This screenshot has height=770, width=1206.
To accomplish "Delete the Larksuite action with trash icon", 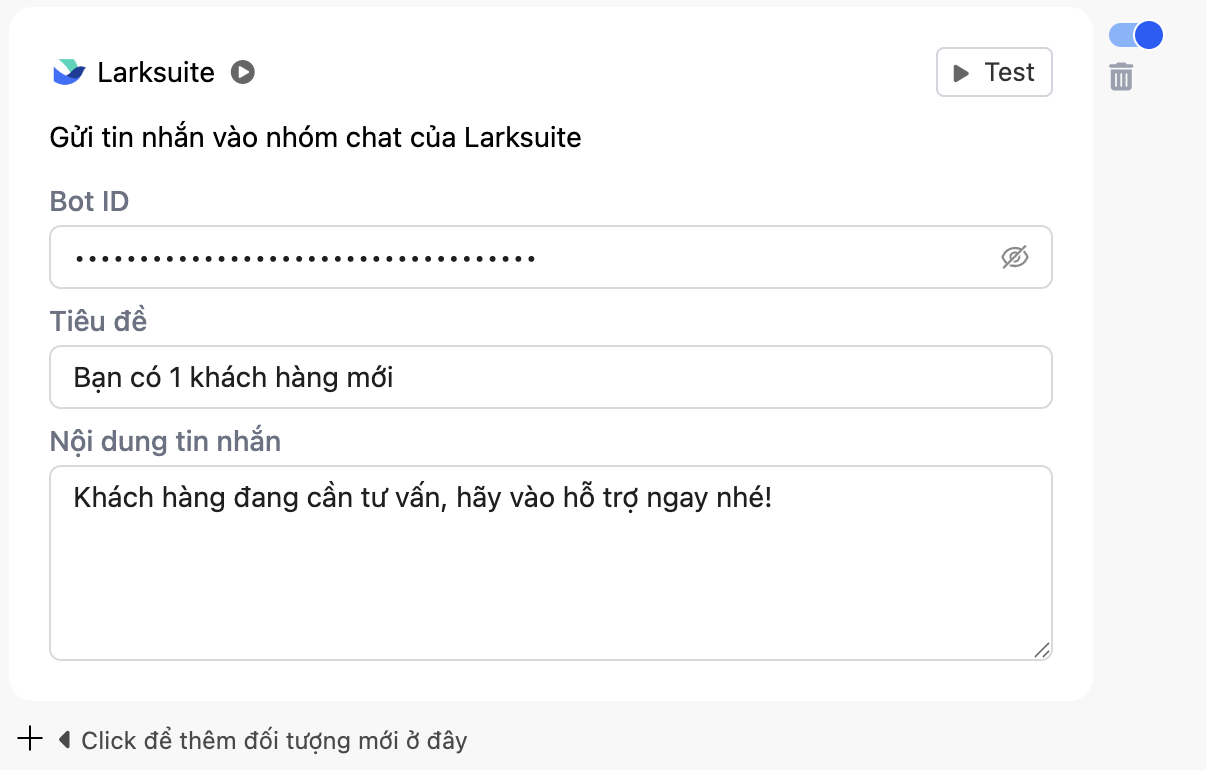I will (1121, 77).
